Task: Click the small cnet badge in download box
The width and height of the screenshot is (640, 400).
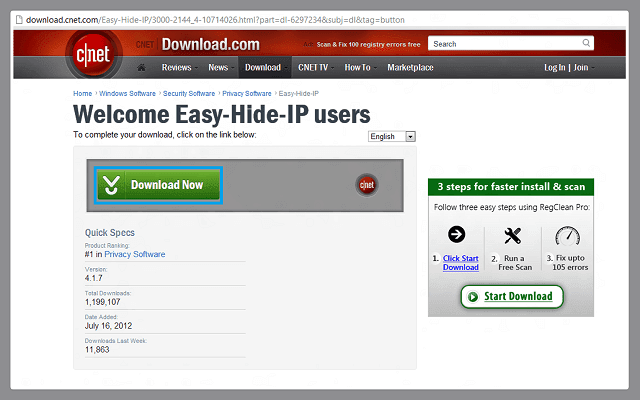Action: pyautogui.click(x=367, y=185)
